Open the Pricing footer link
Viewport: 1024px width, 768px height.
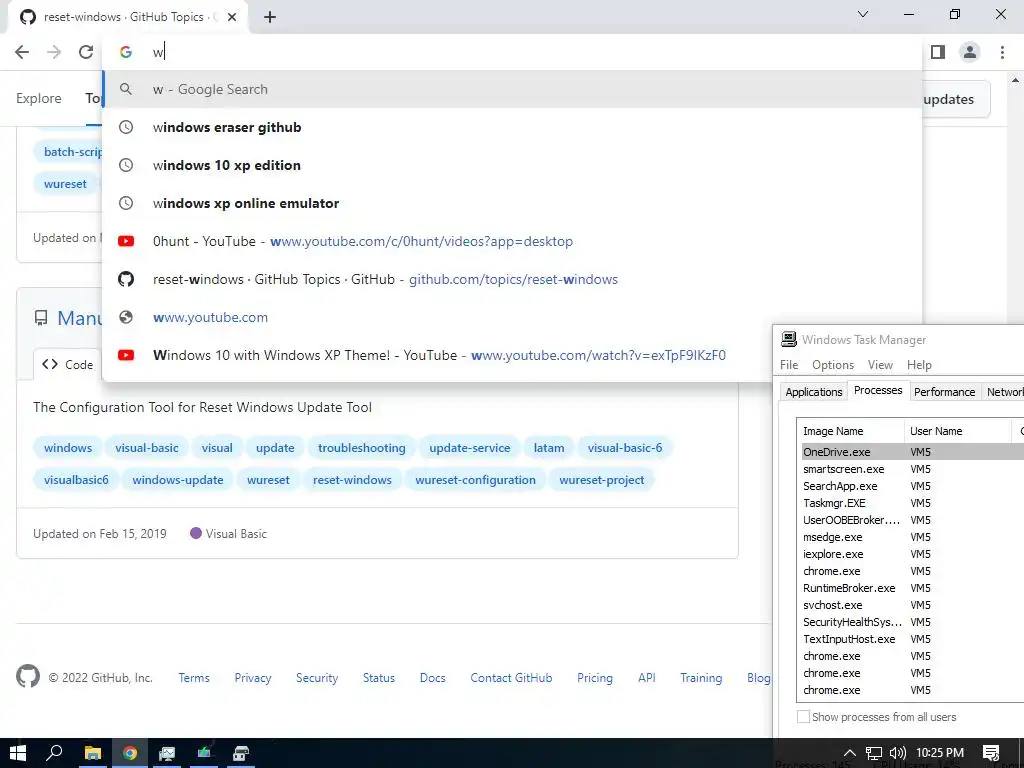click(x=595, y=678)
